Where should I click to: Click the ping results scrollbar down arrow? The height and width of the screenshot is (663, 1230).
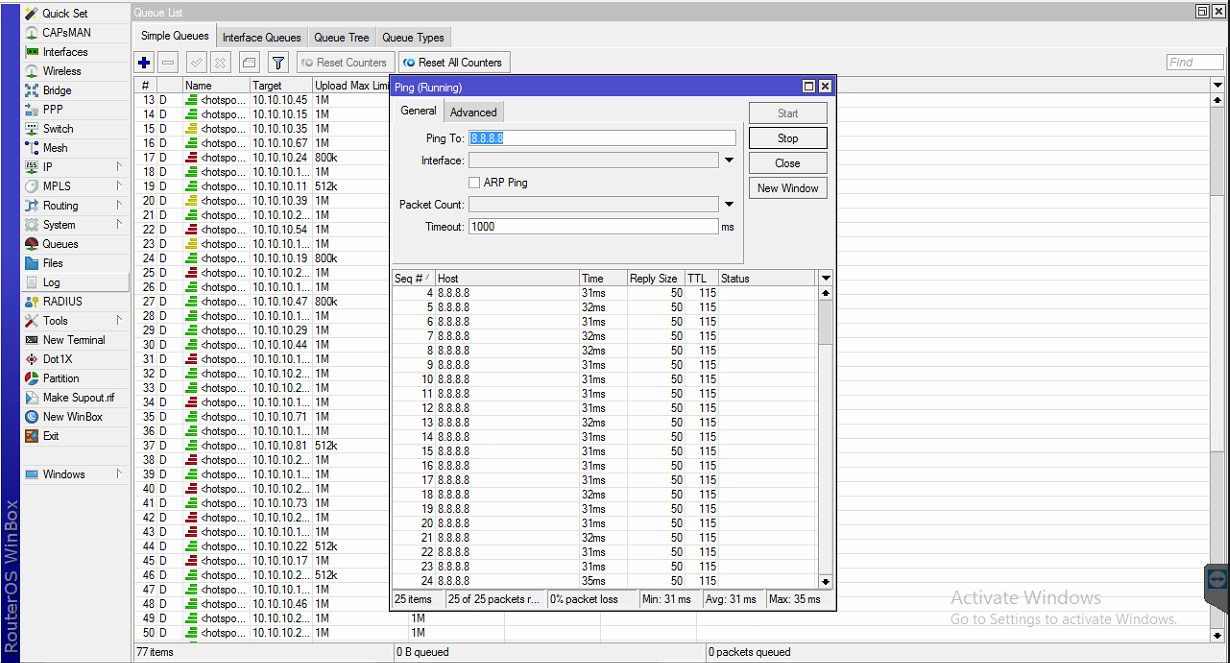point(825,581)
